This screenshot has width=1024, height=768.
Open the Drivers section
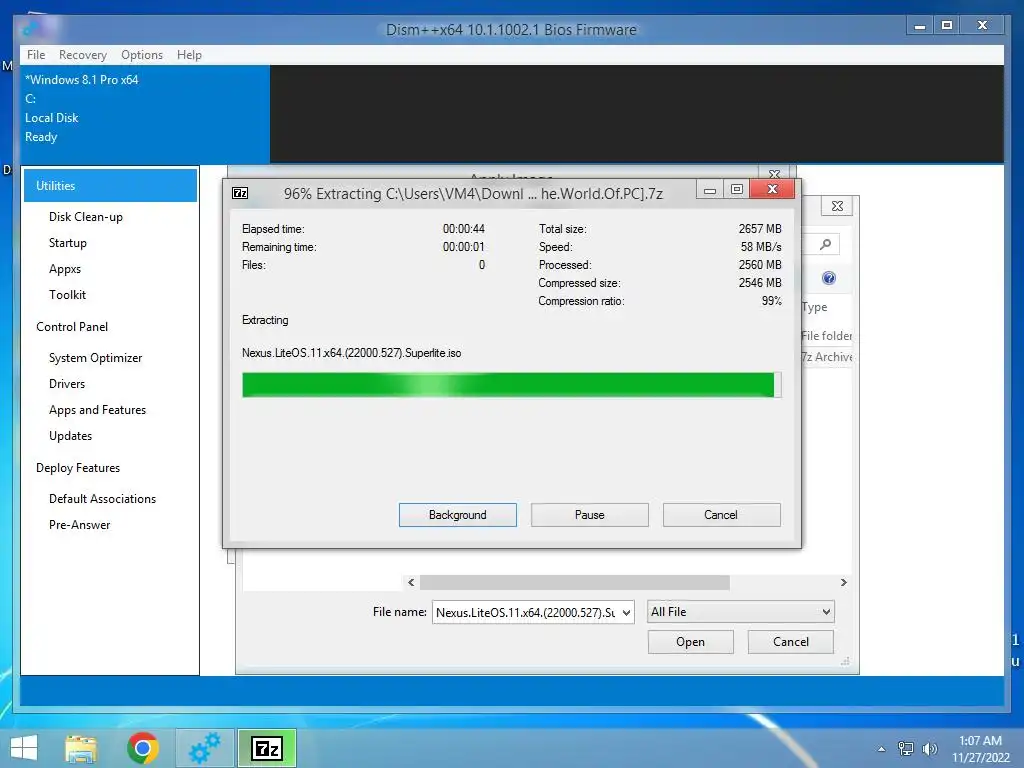pos(67,384)
